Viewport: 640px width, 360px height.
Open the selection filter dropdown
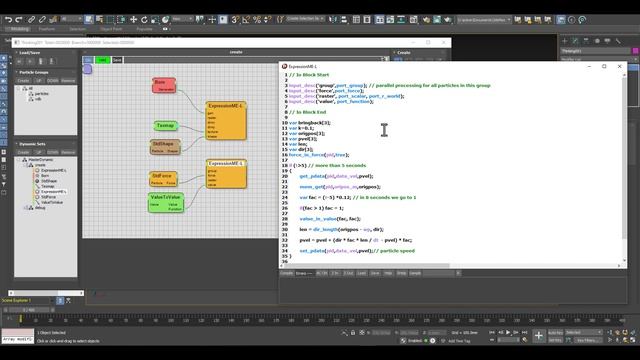(71, 19)
